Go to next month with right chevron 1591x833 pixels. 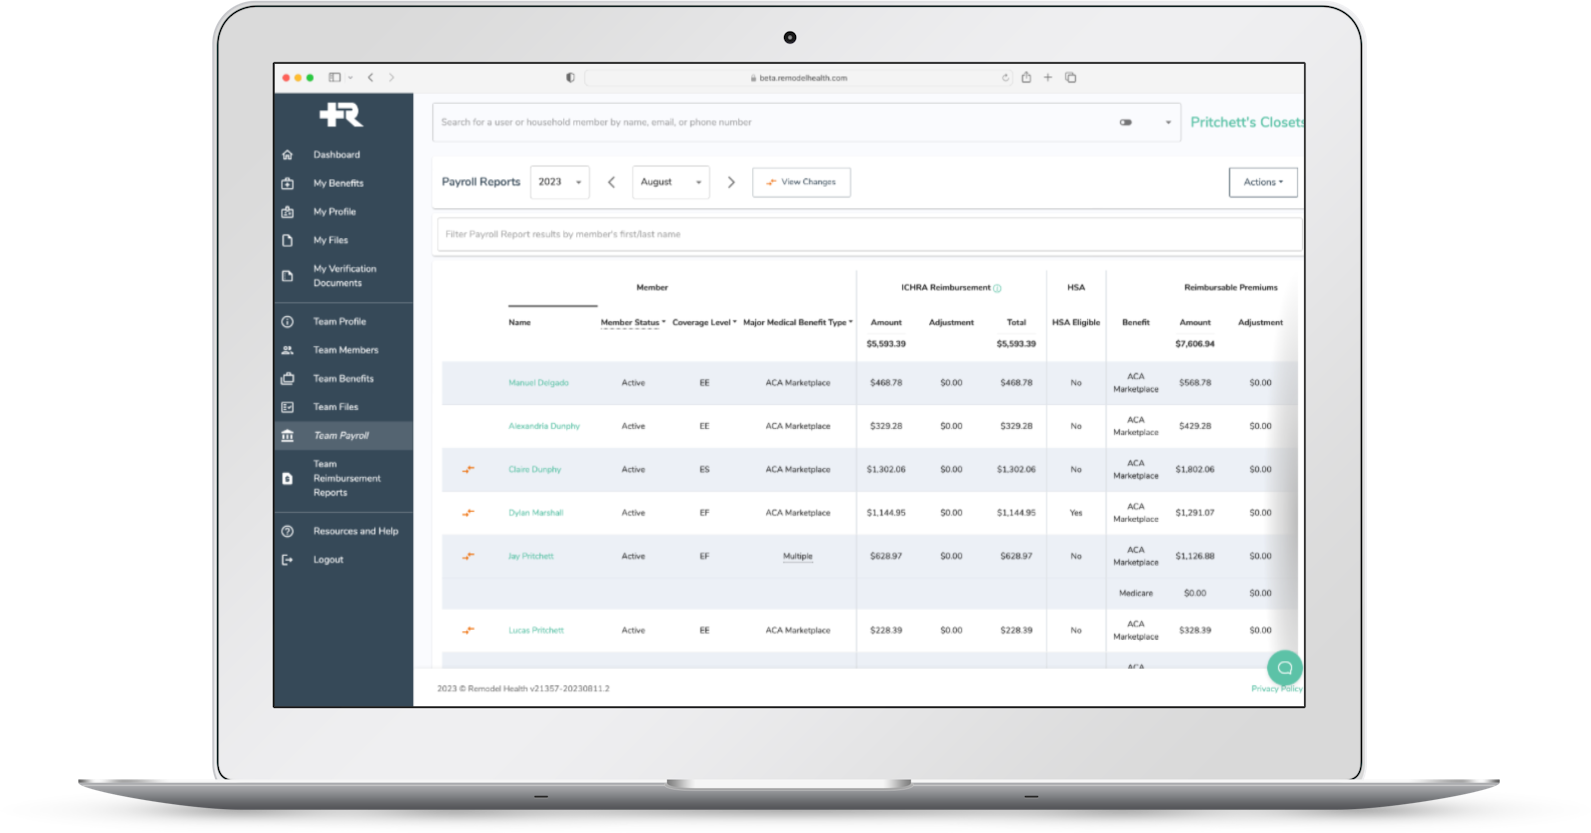click(x=731, y=182)
